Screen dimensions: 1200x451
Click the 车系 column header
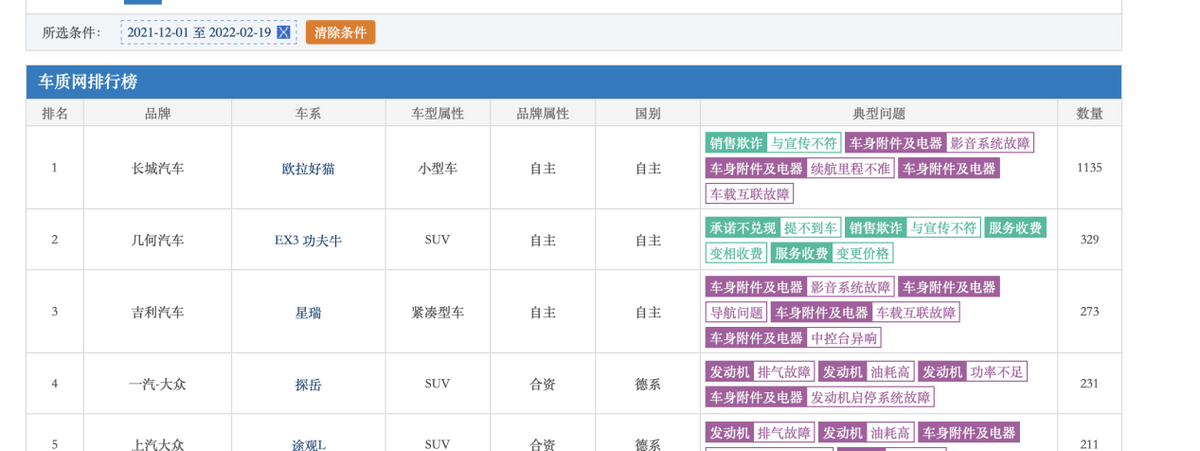pyautogui.click(x=308, y=113)
